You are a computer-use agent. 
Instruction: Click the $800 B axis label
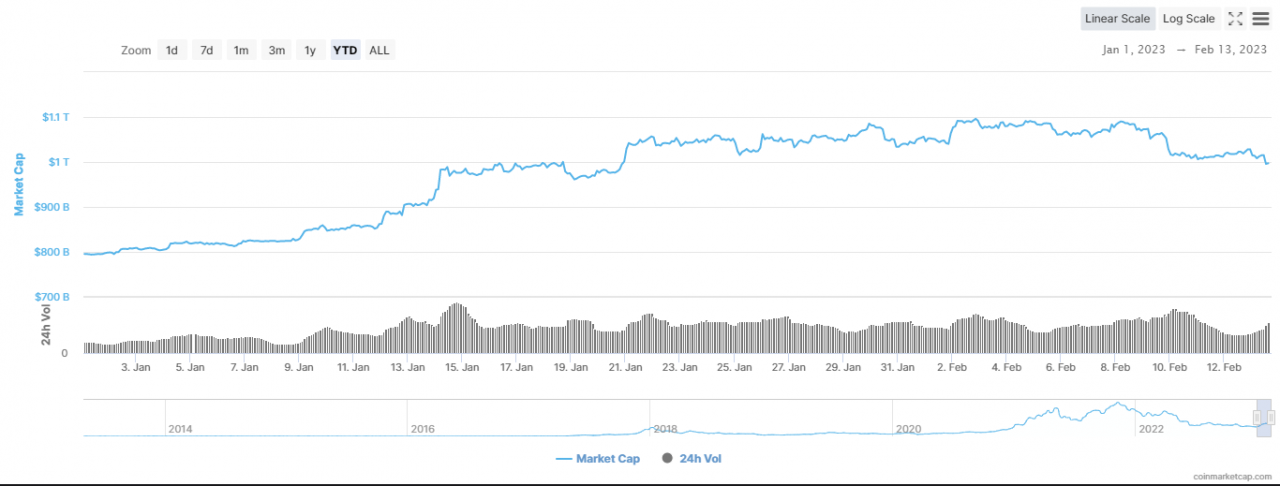pyautogui.click(x=52, y=252)
